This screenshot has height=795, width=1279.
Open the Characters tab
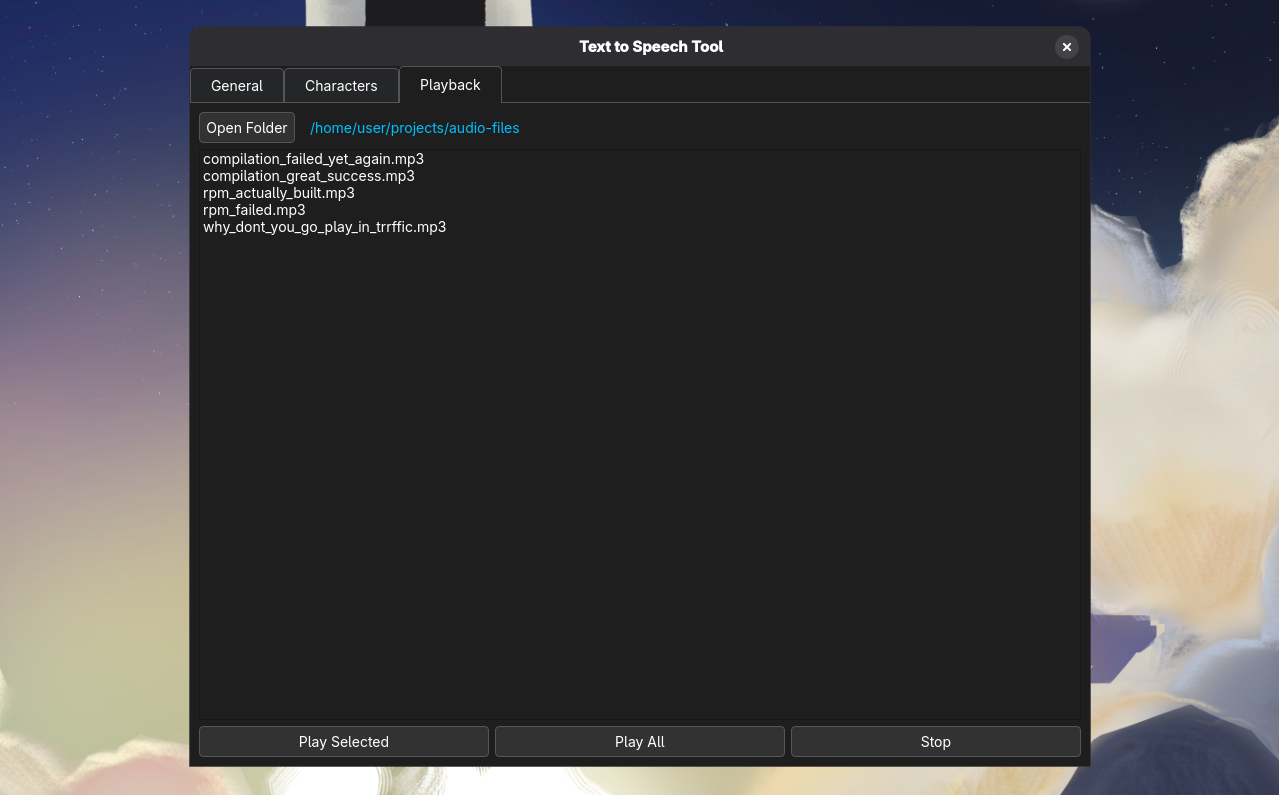coord(341,86)
